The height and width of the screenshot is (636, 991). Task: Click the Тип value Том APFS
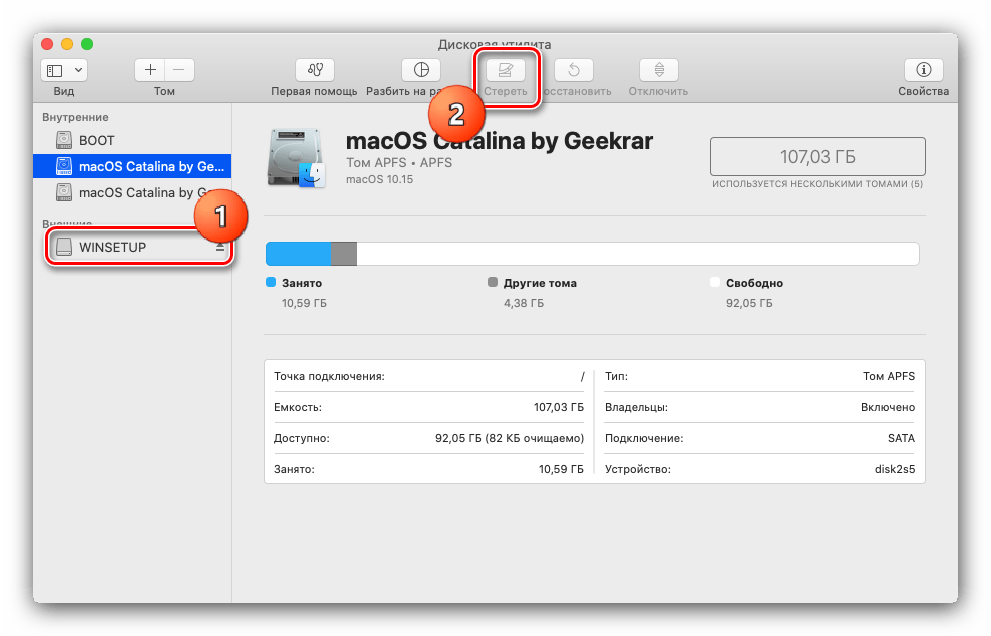(889, 376)
